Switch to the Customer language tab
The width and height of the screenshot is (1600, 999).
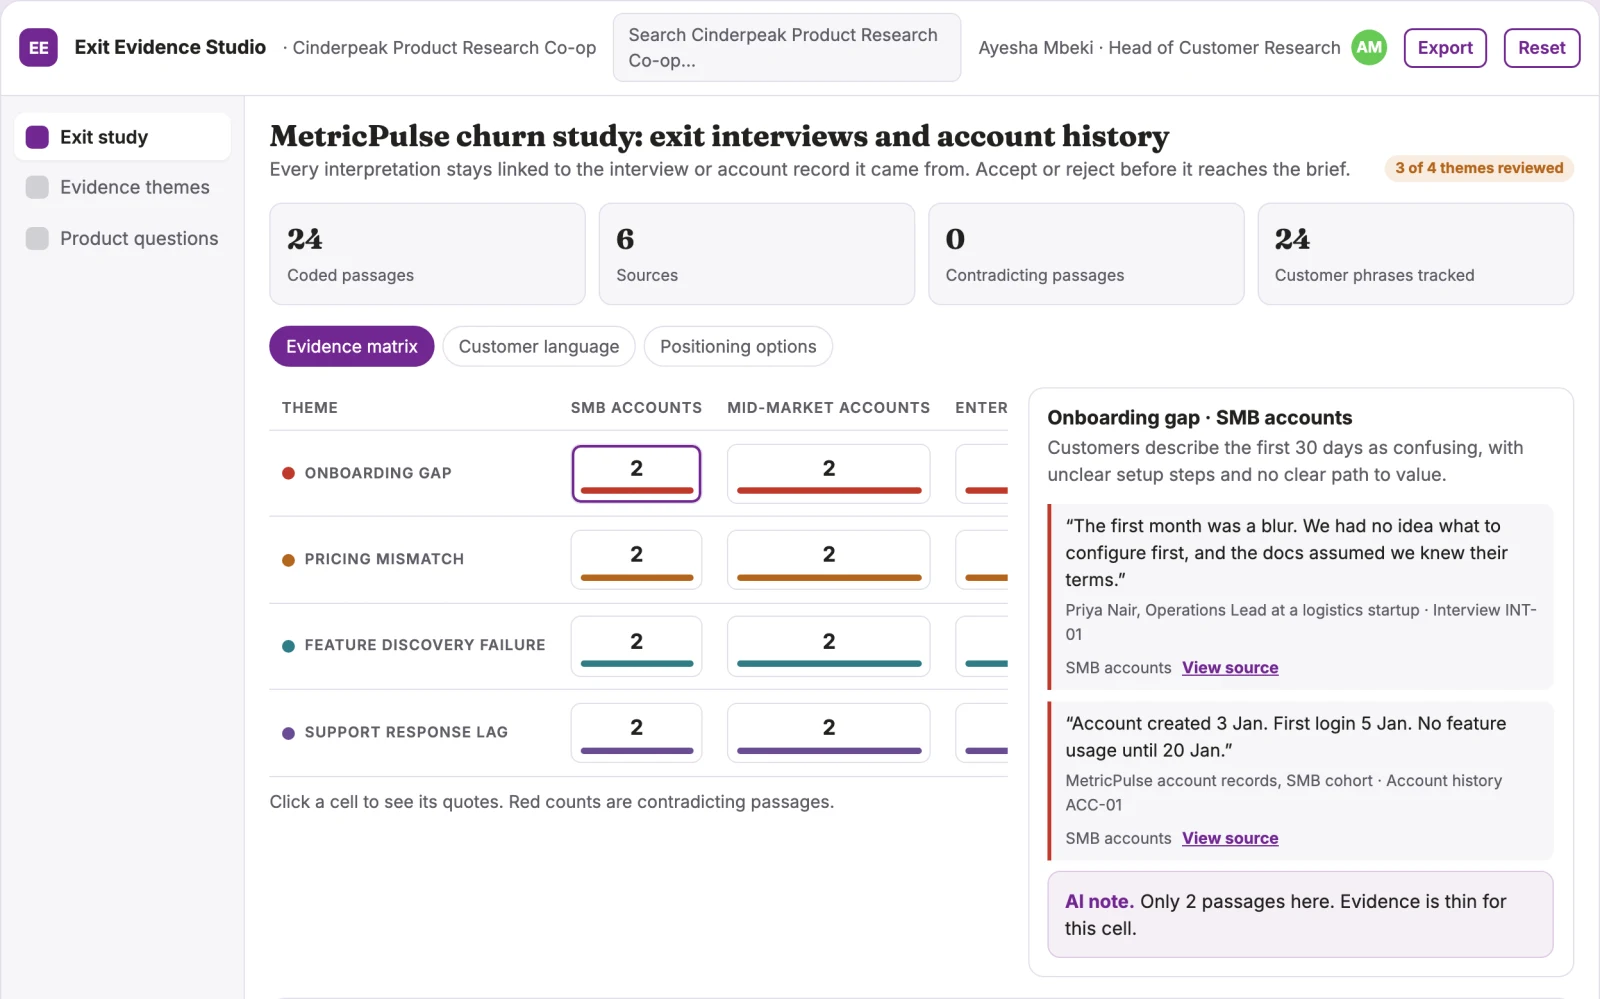[539, 346]
